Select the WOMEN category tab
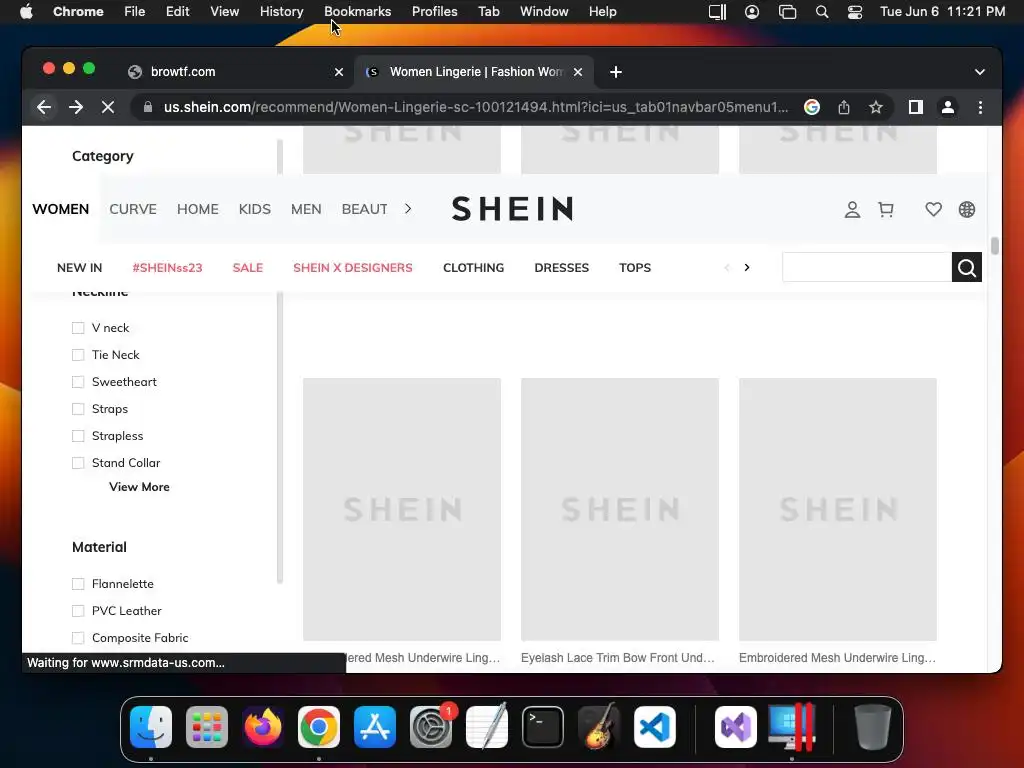The width and height of the screenshot is (1024, 768). coord(61,209)
